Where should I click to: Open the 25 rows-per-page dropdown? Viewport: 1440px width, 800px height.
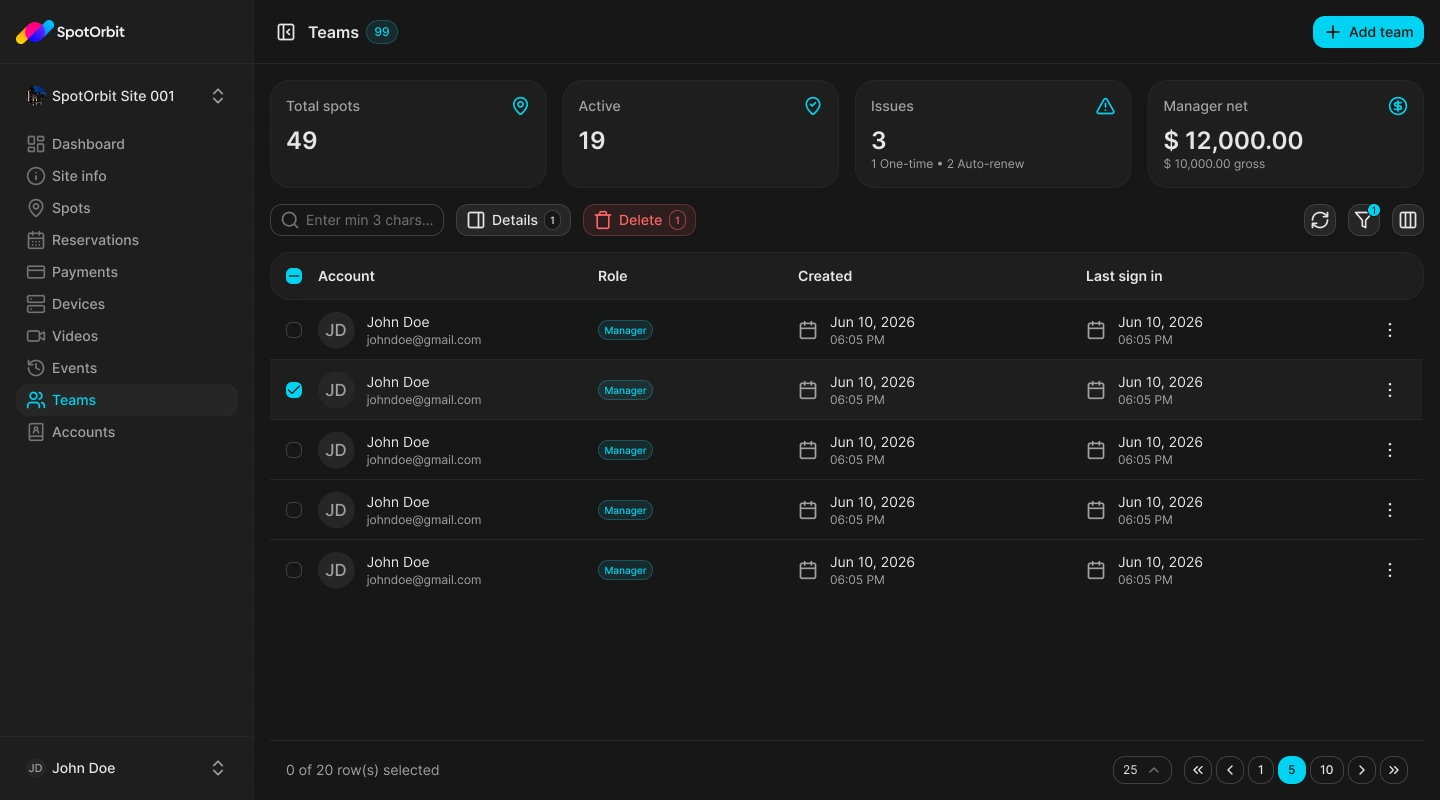(1142, 770)
